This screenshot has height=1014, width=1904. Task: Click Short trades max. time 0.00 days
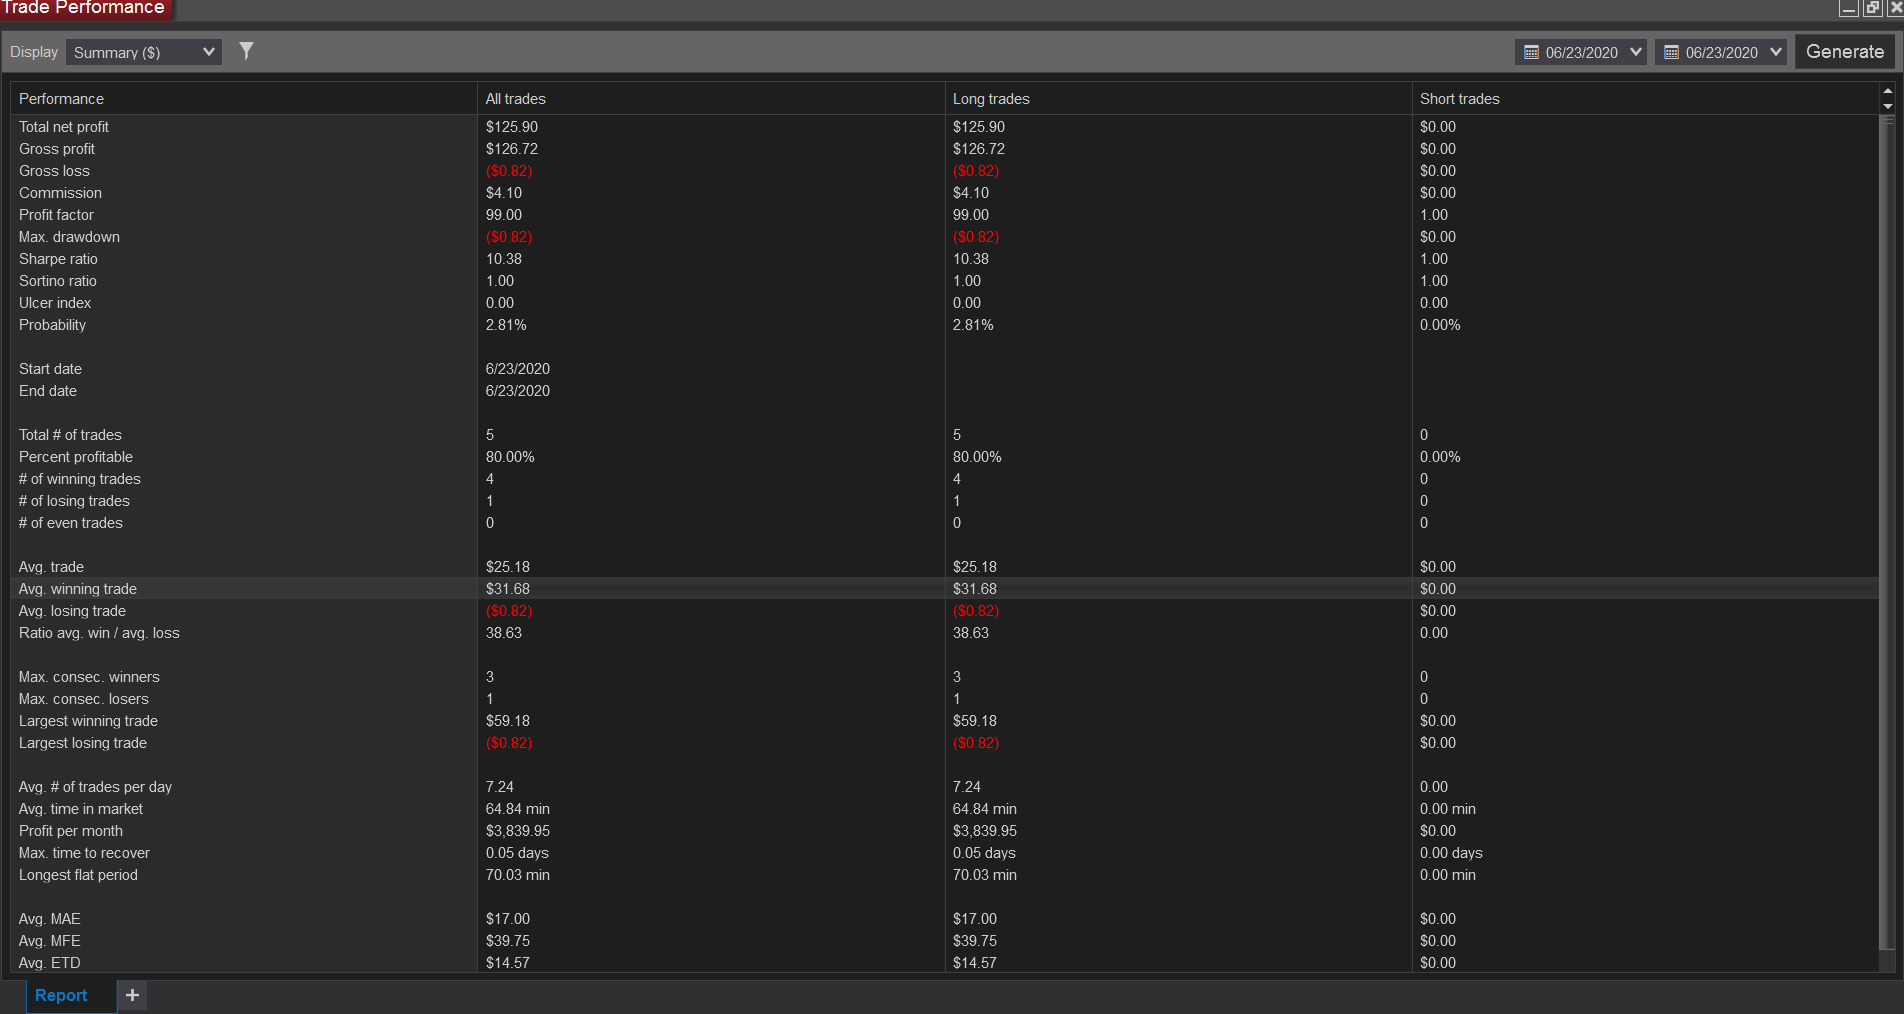click(x=1451, y=853)
